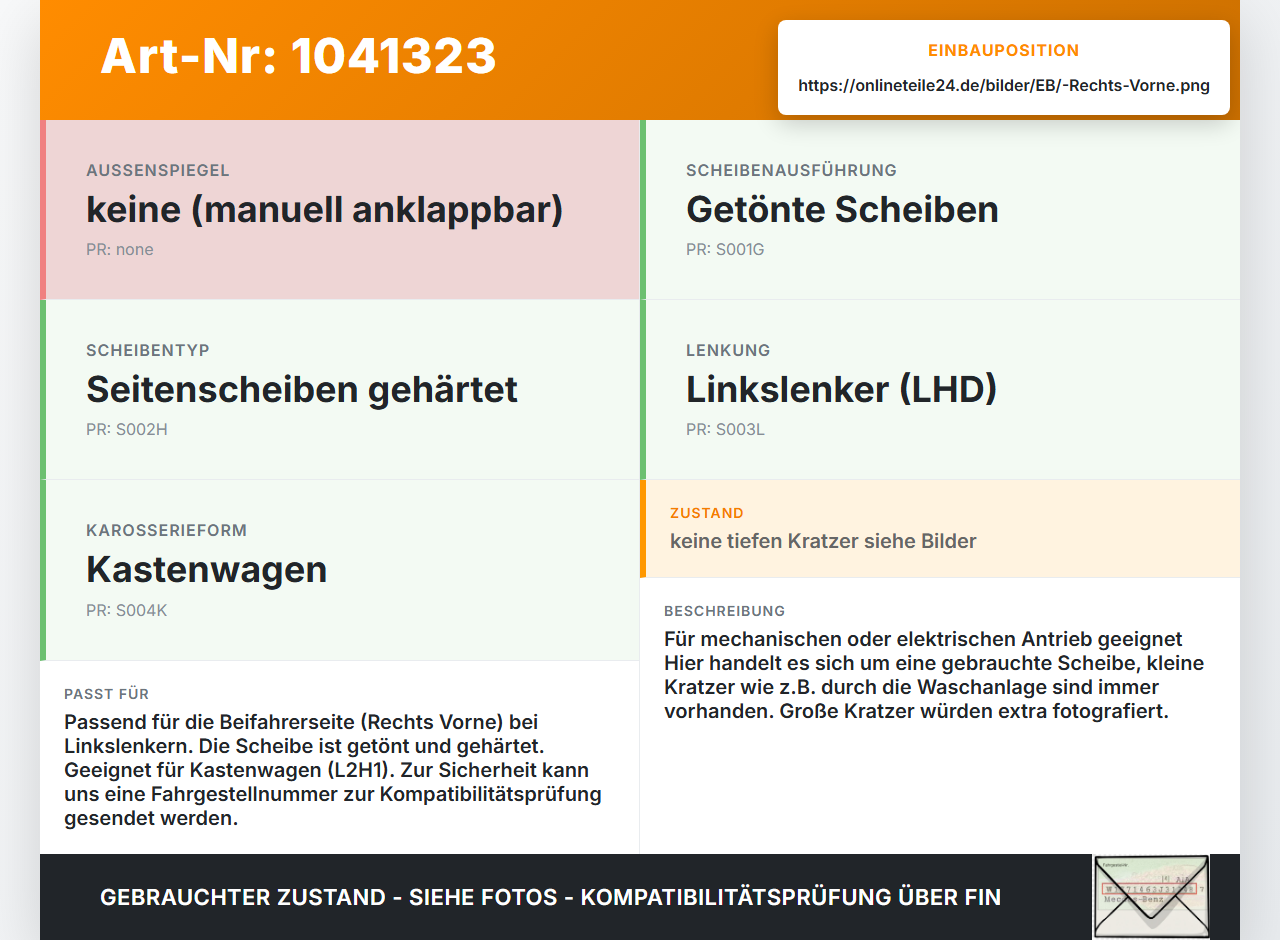Select the Art-Nr 1041323 title

[x=298, y=56]
